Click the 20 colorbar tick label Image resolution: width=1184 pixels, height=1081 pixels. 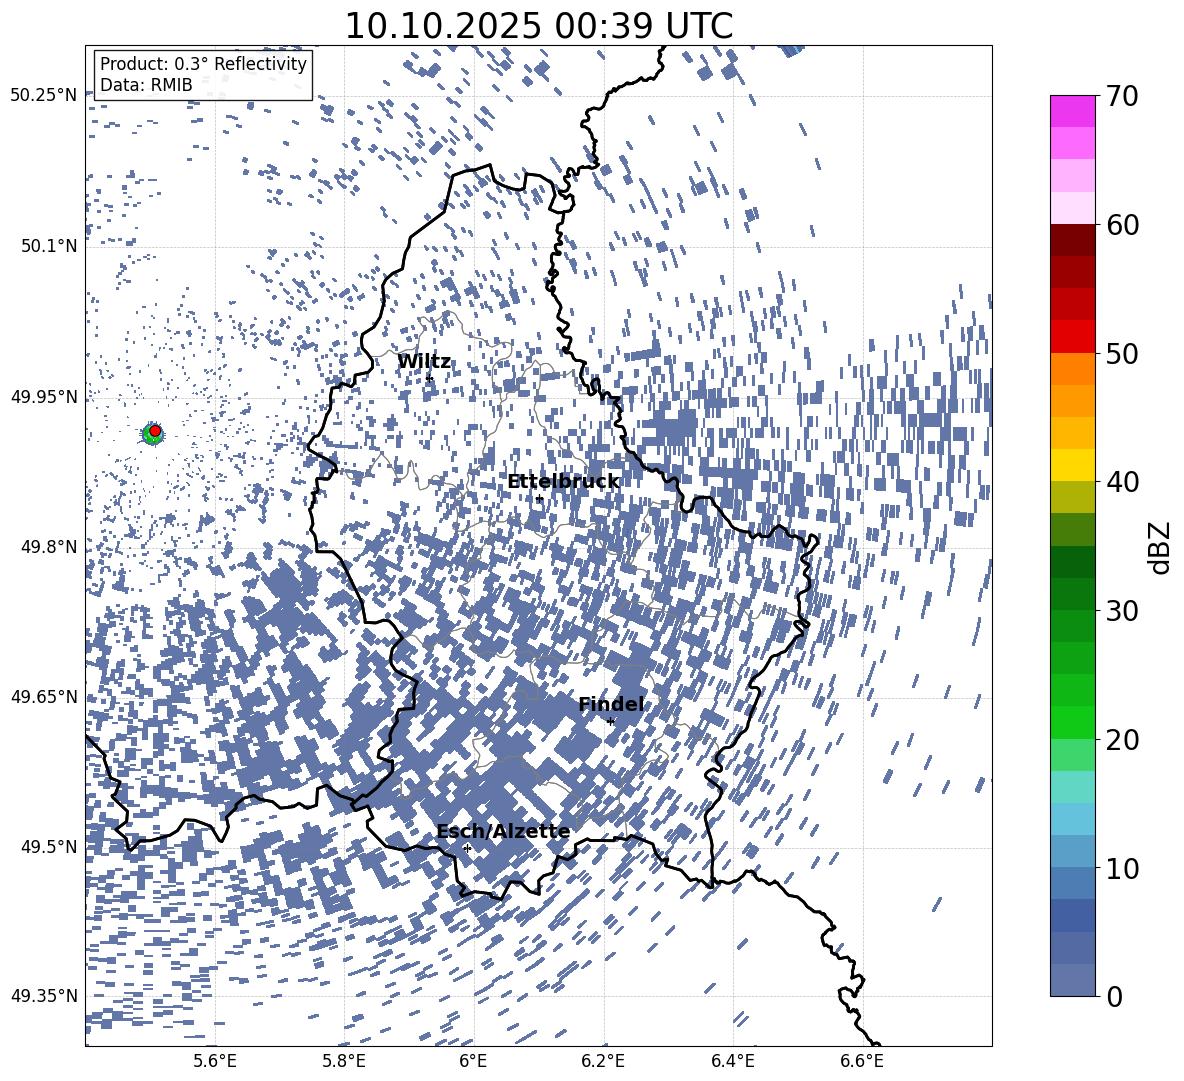(1122, 740)
